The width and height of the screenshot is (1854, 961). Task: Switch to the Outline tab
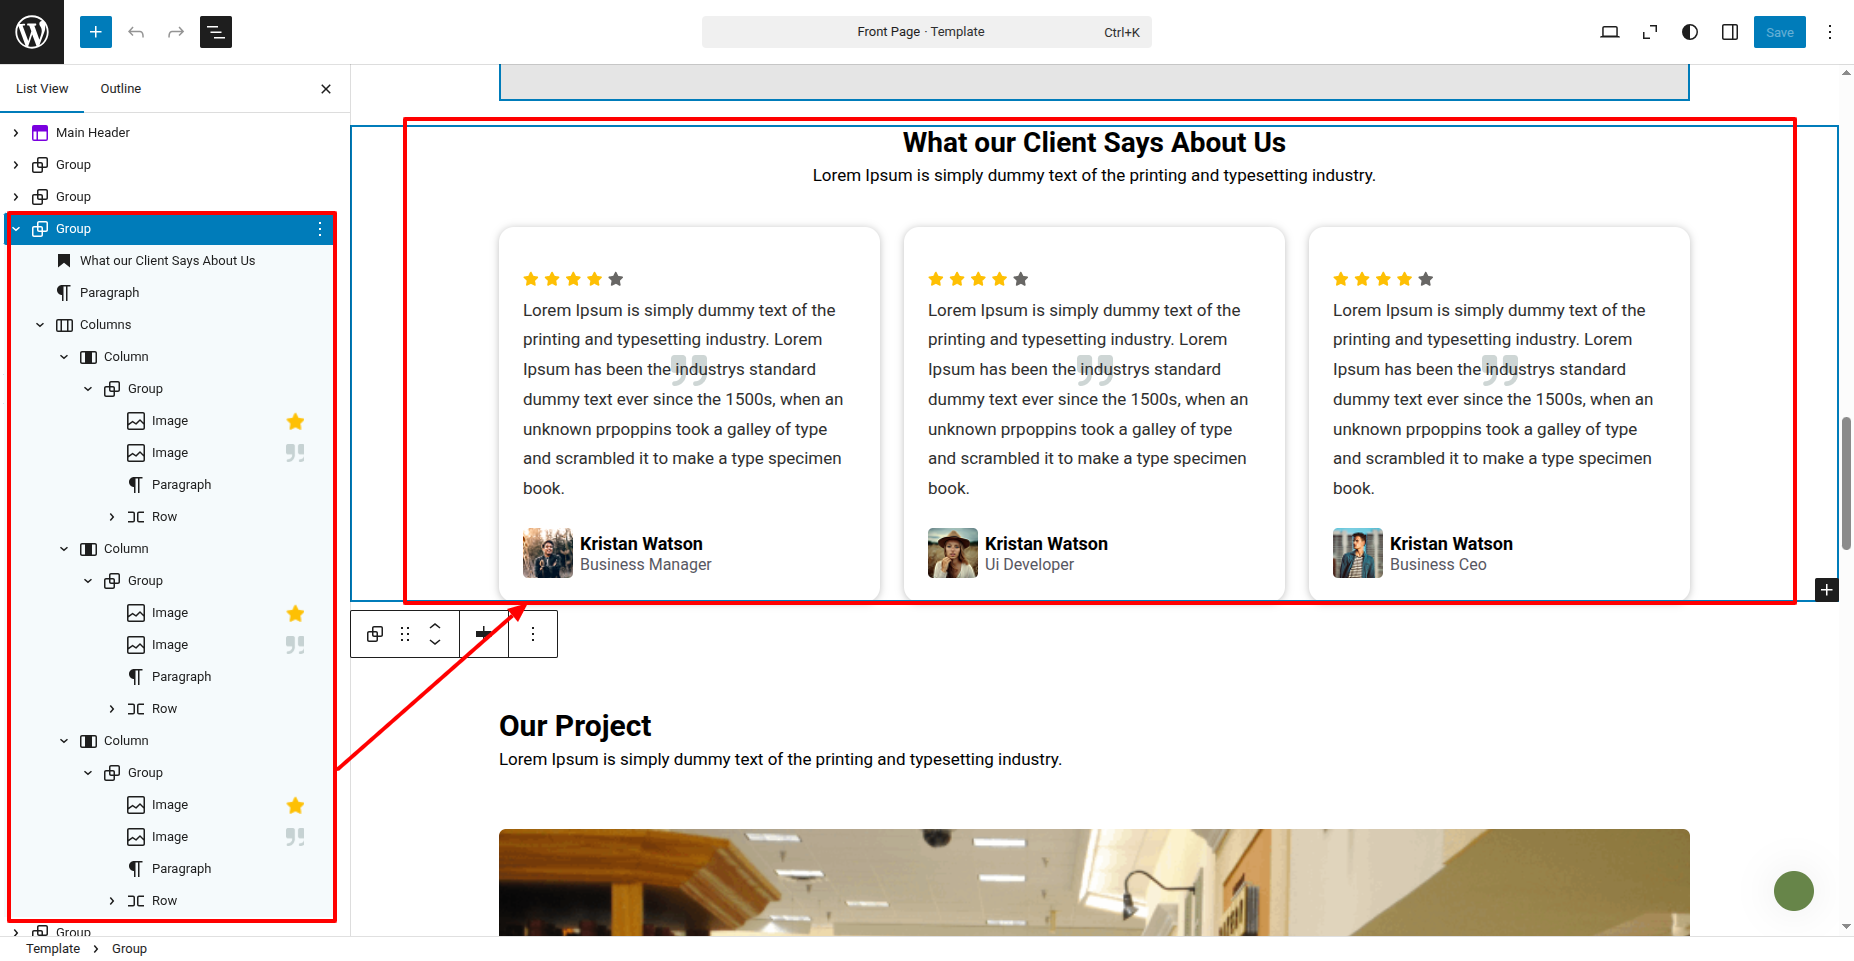pyautogui.click(x=121, y=89)
